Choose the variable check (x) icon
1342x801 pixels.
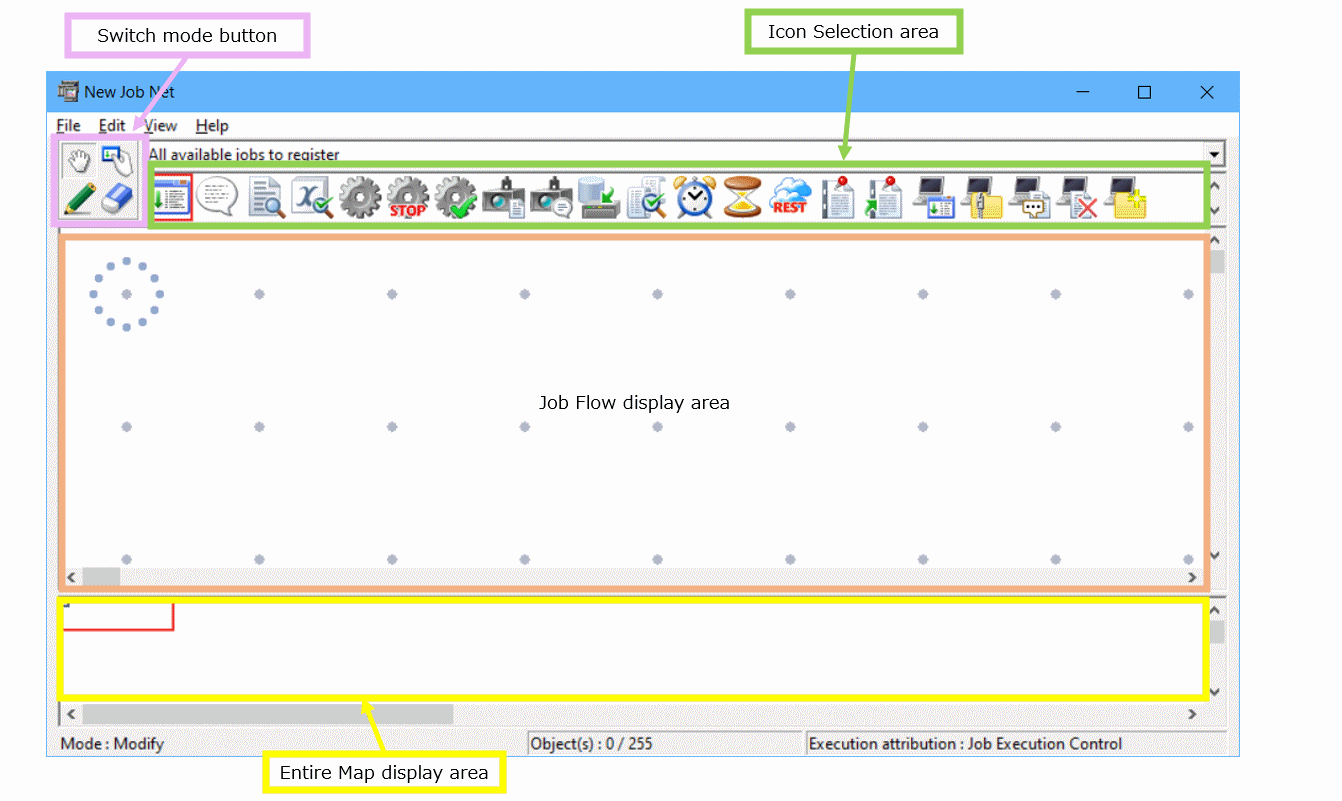pos(312,197)
